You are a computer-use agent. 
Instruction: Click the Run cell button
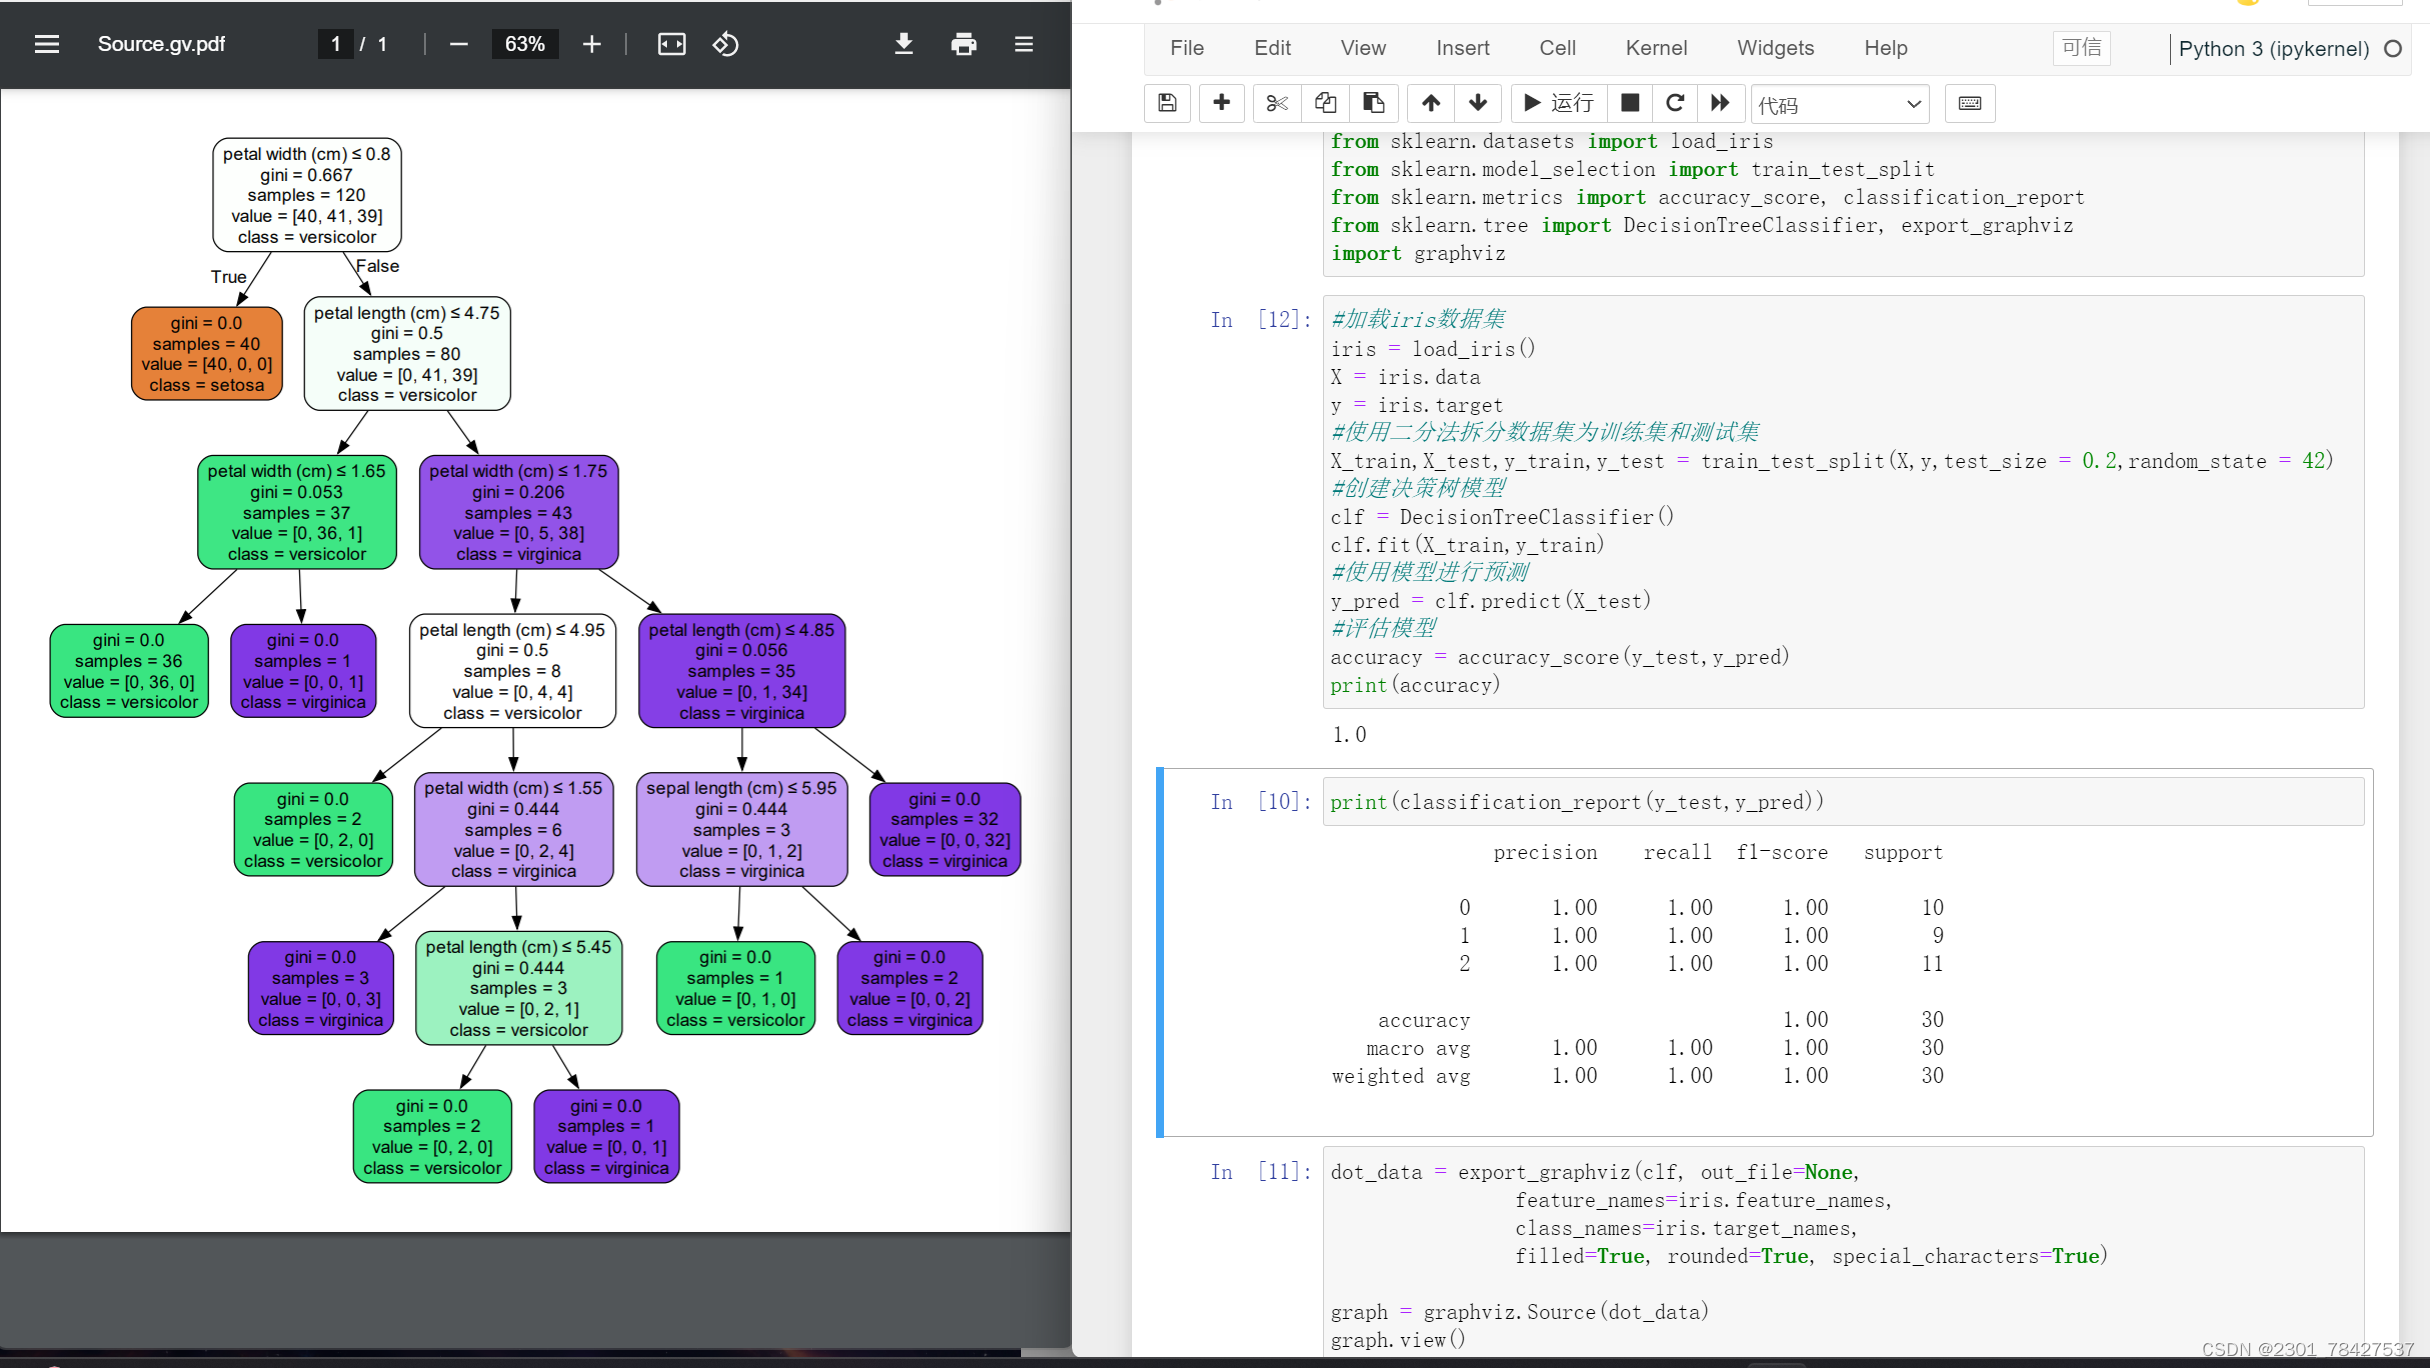(1558, 103)
